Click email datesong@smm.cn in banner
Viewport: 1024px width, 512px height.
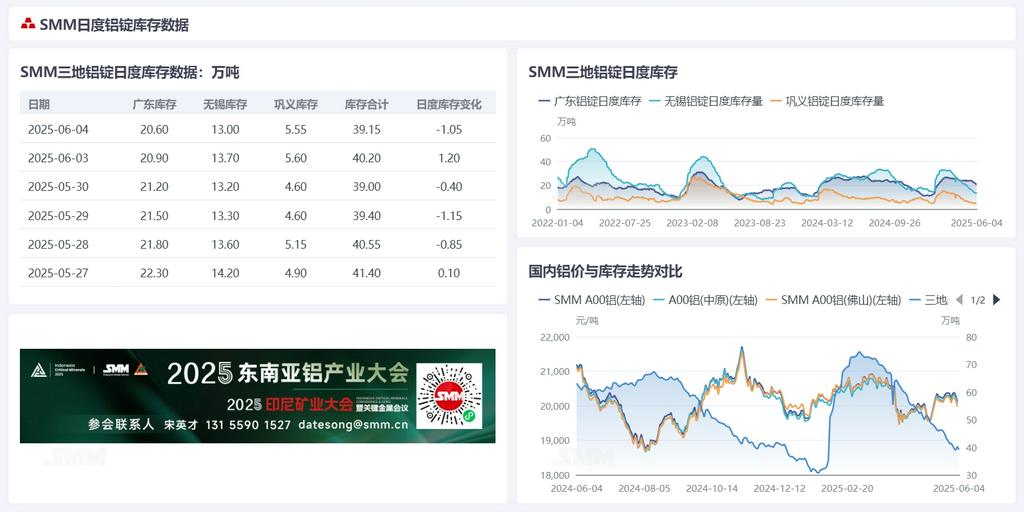(353, 424)
